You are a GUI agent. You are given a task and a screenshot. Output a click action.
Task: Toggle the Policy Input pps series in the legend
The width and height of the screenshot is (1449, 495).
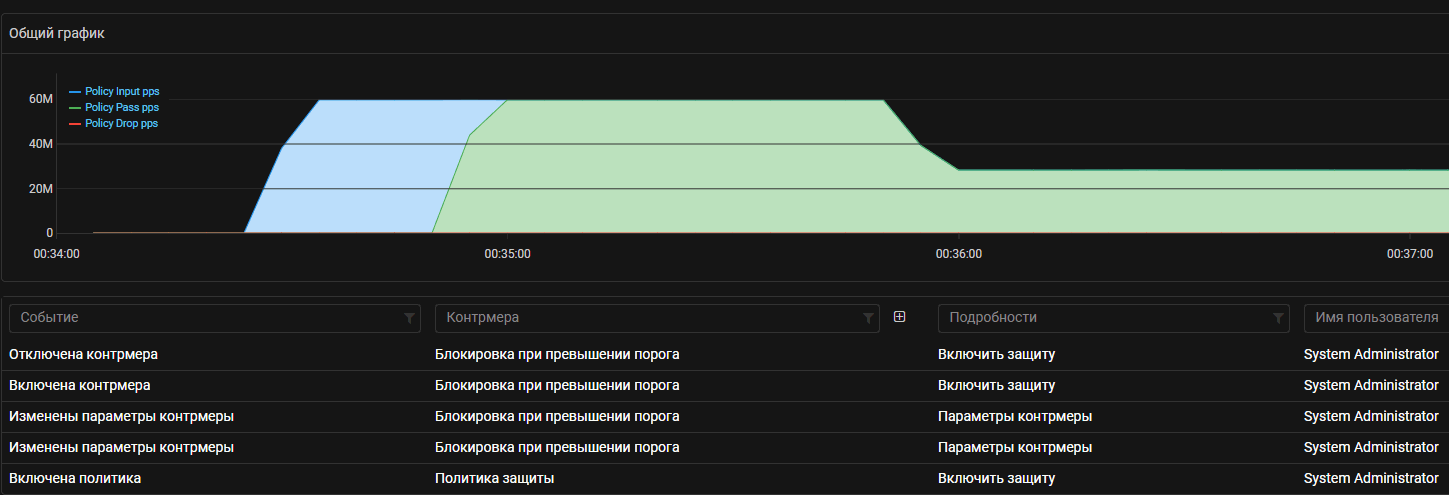(122, 92)
